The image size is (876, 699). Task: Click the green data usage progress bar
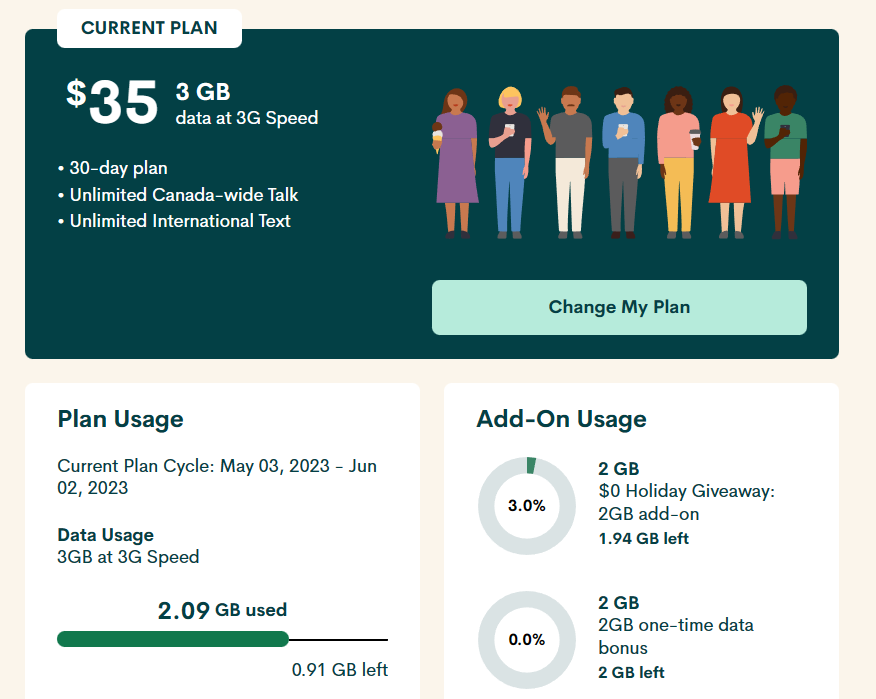point(173,639)
